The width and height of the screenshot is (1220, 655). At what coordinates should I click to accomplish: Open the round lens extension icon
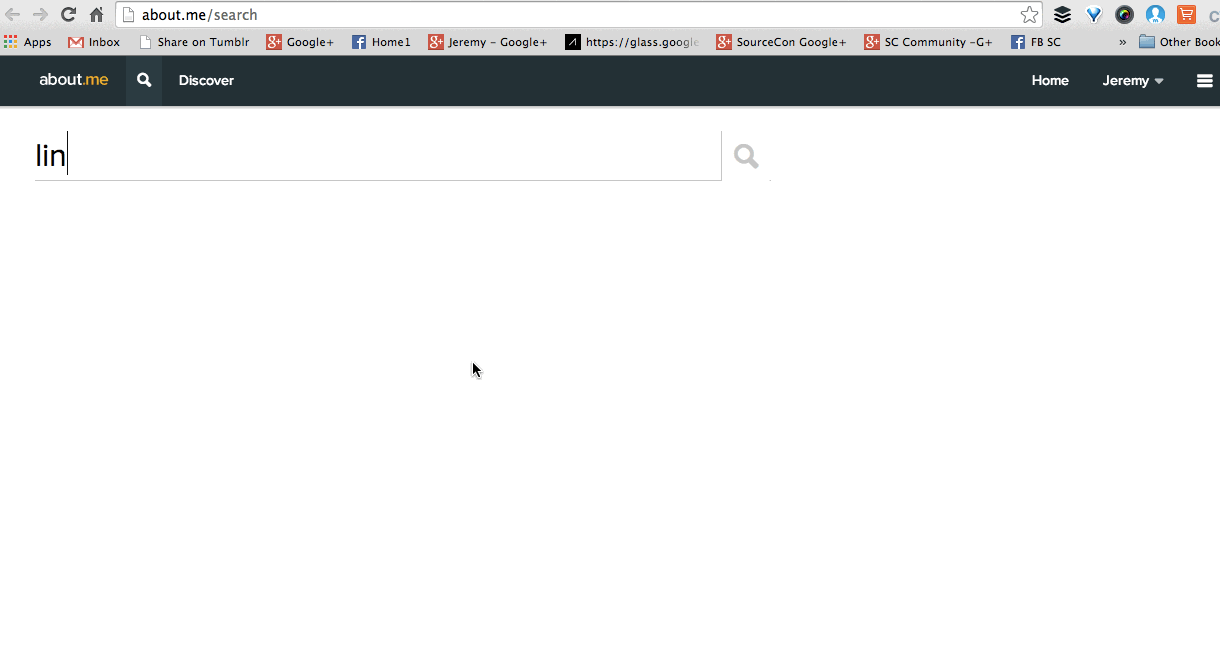tap(1125, 14)
